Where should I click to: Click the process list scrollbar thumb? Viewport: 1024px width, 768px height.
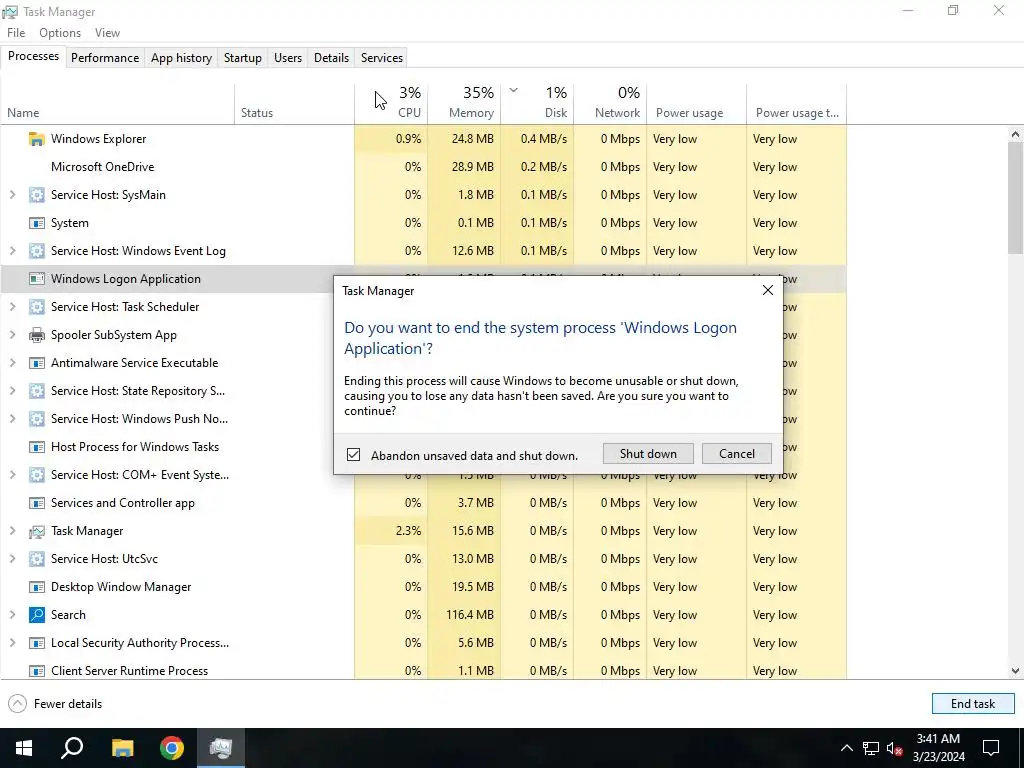tap(1015, 198)
